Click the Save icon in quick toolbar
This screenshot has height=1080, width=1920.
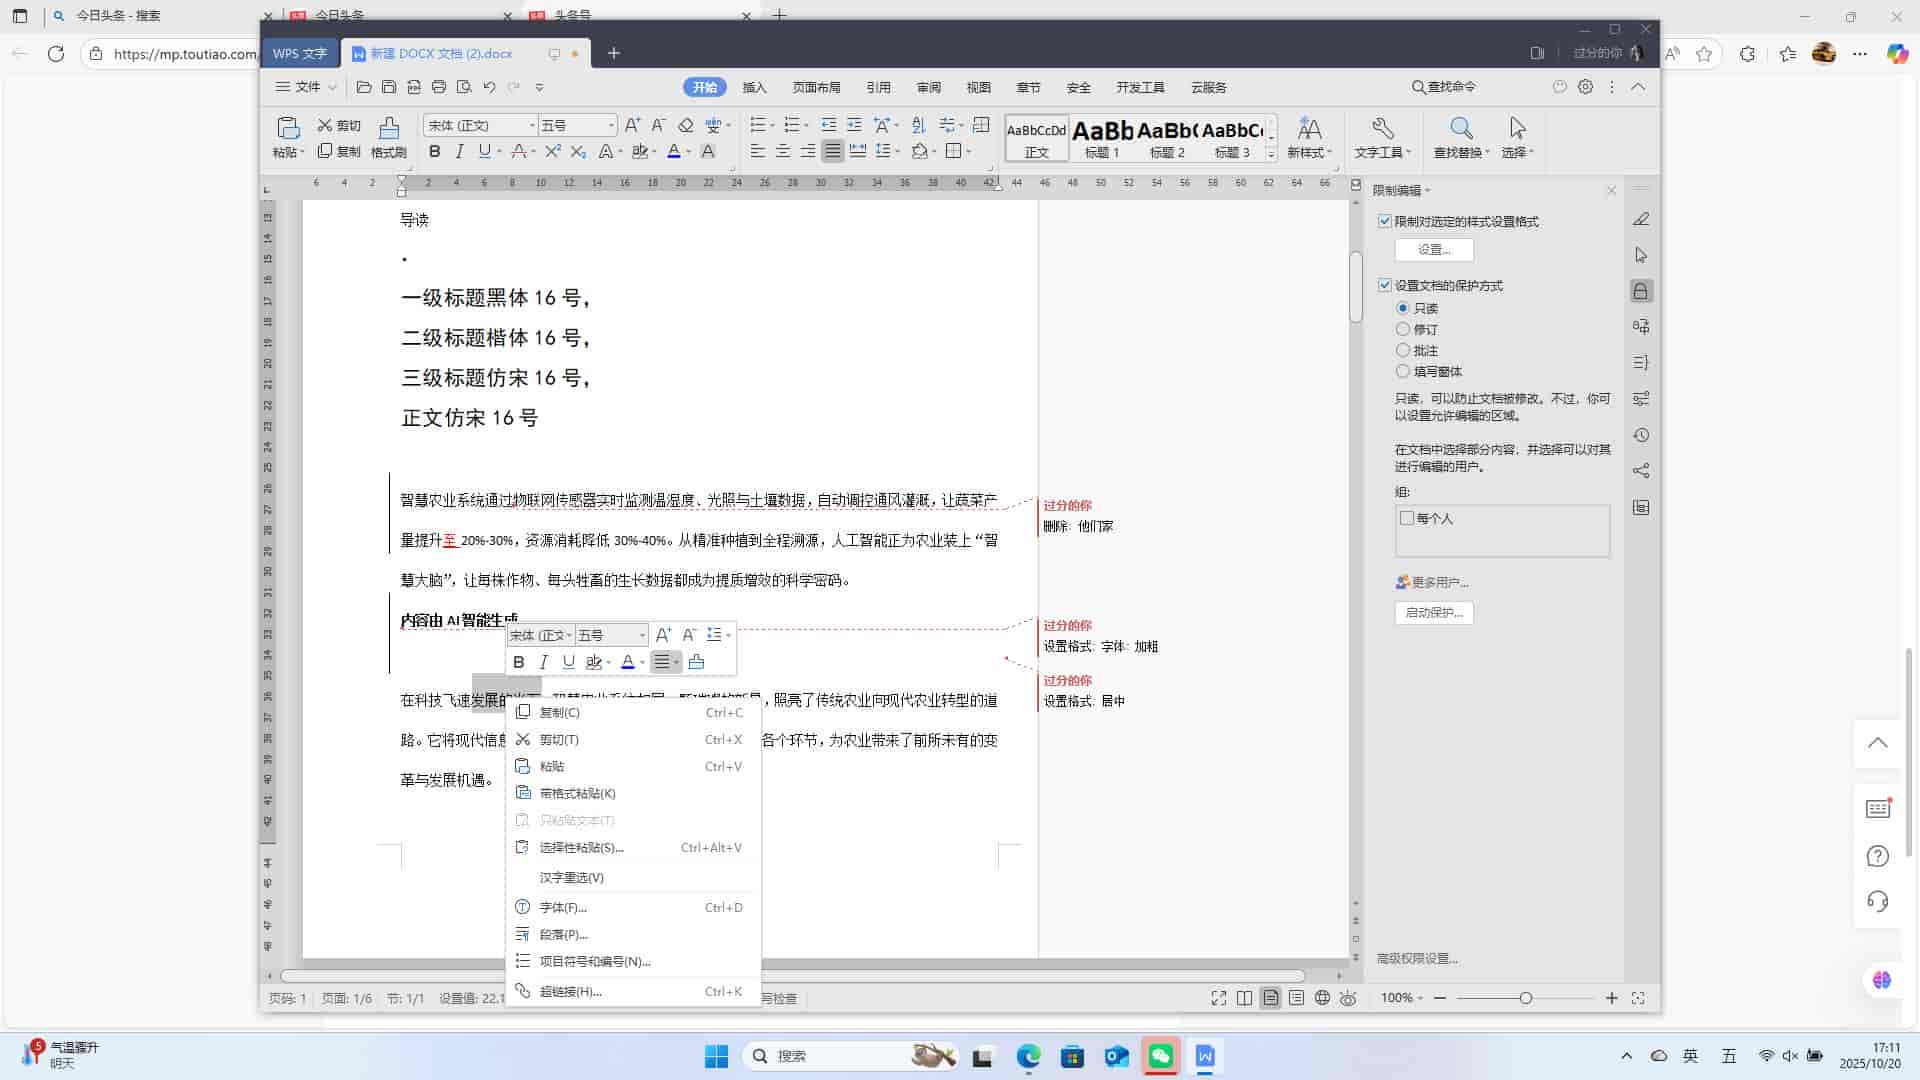pyautogui.click(x=389, y=87)
